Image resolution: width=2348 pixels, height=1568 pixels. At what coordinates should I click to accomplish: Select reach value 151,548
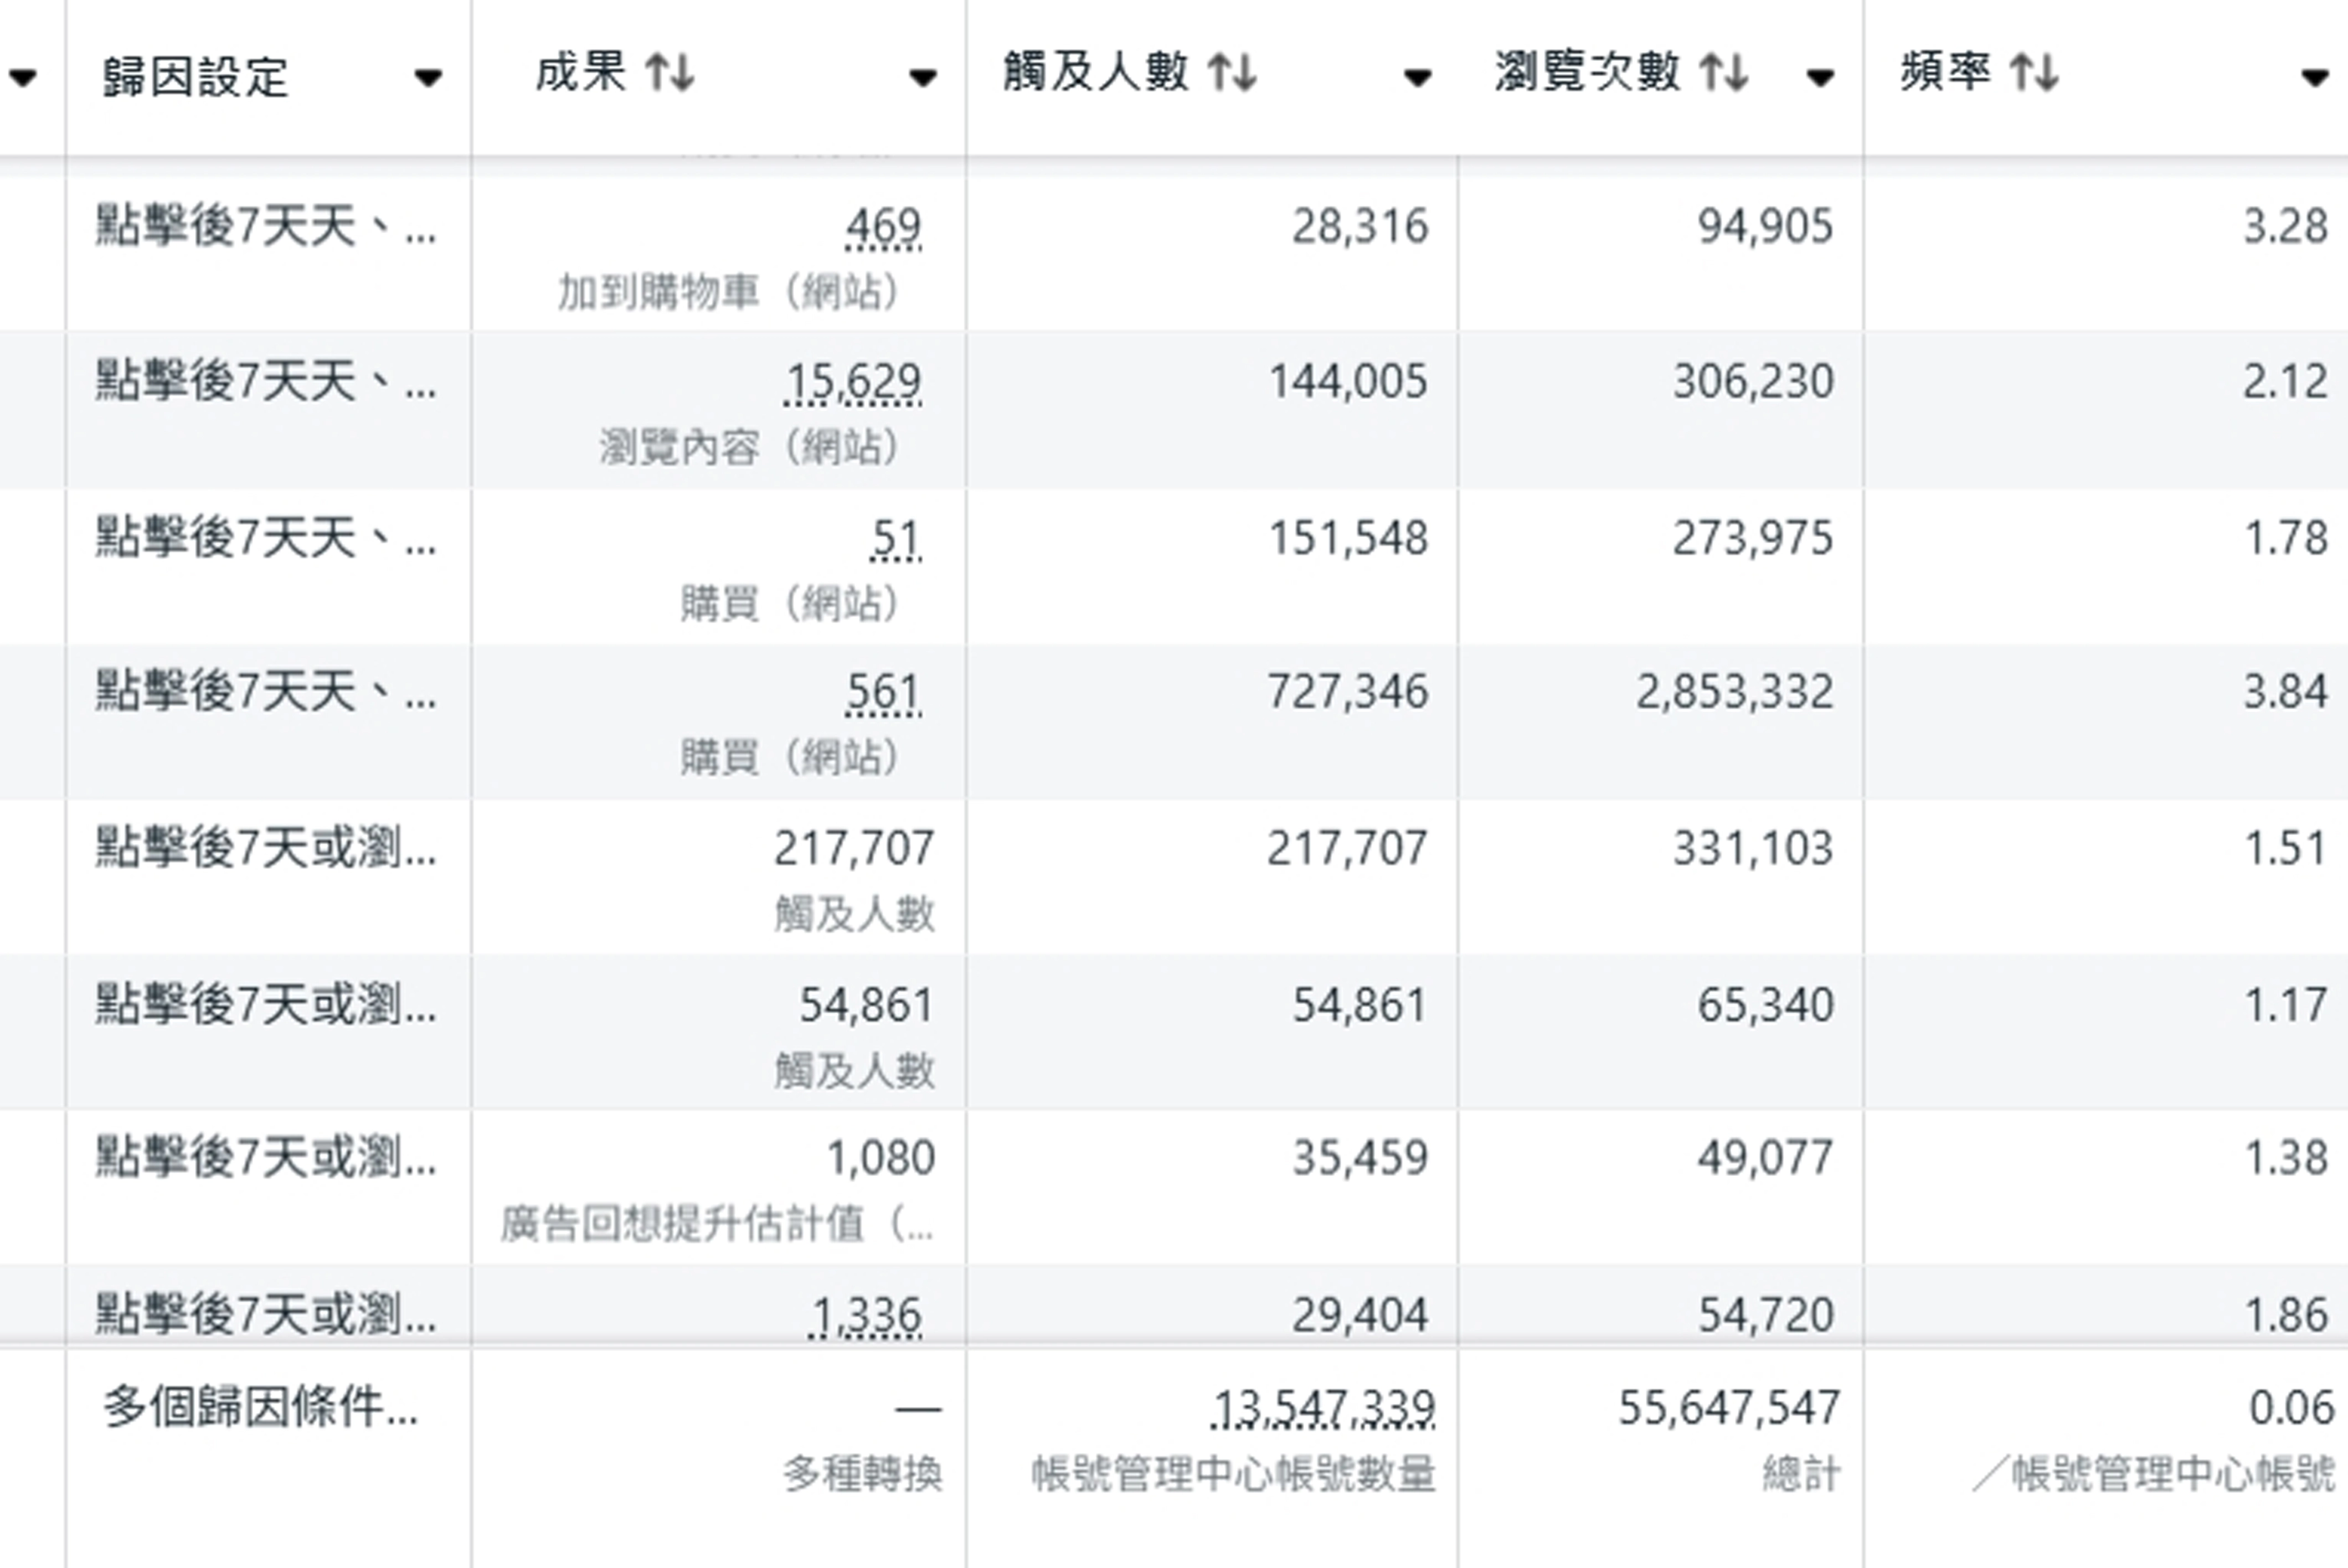[x=1348, y=539]
